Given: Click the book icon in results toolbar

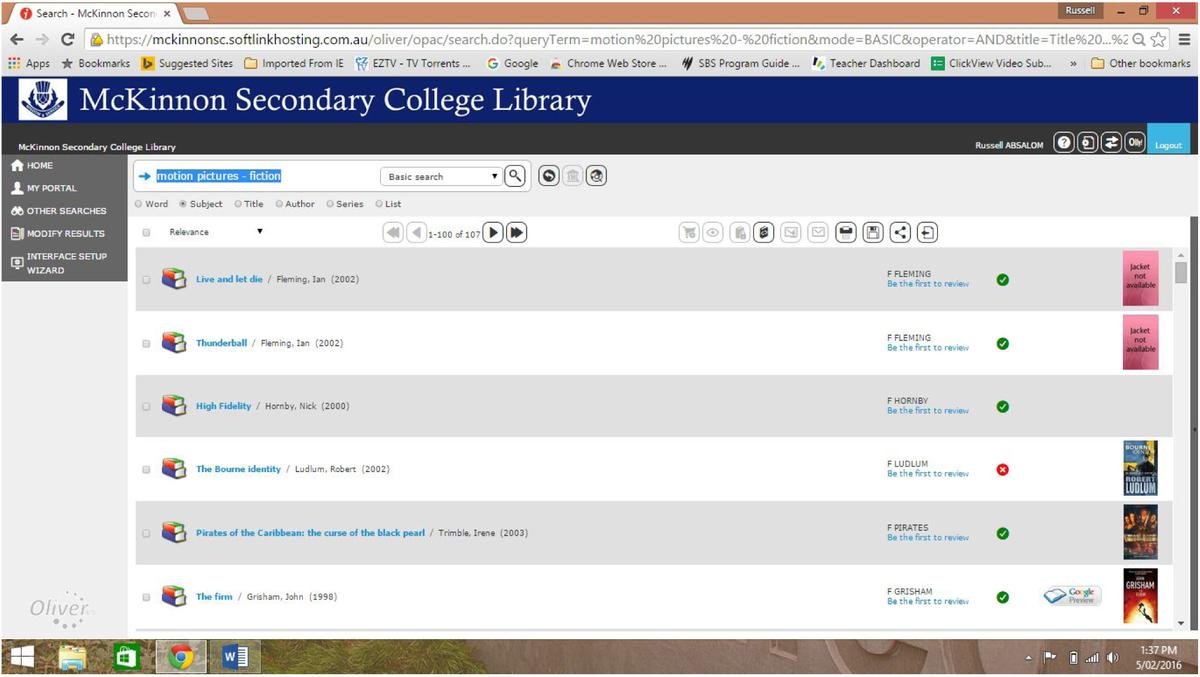Looking at the screenshot, I should [763, 233].
